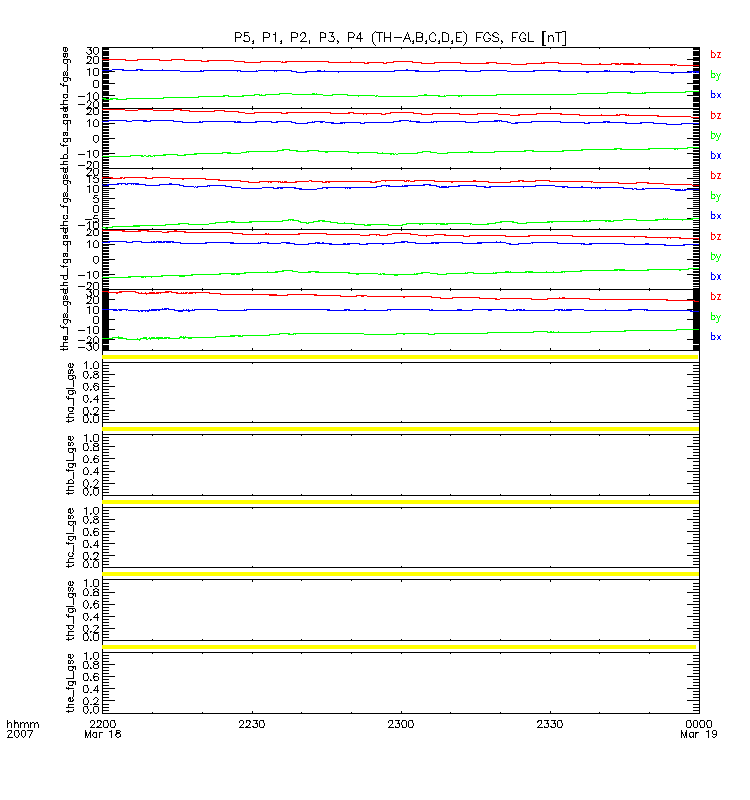Click 'bx' legend label of the_fgs_gse panel

point(715,337)
